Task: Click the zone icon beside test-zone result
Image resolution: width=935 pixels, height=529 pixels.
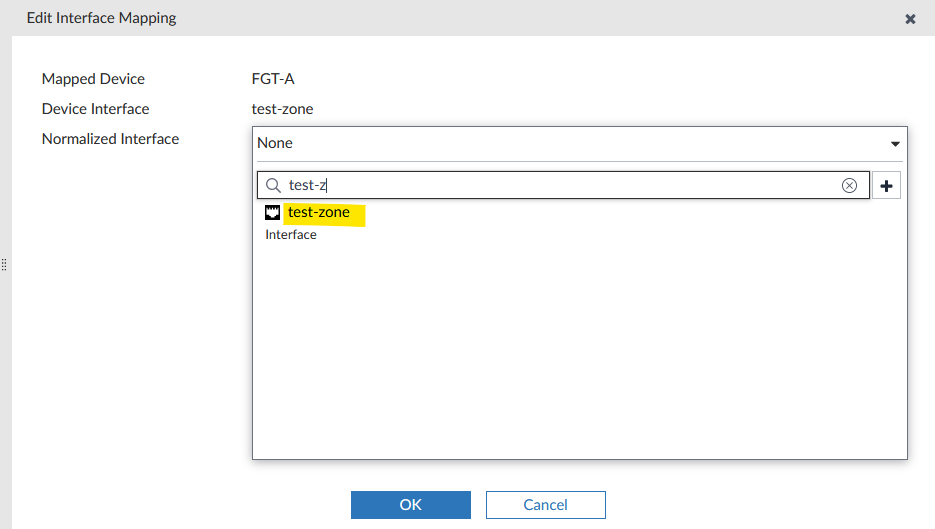Action: 272,213
